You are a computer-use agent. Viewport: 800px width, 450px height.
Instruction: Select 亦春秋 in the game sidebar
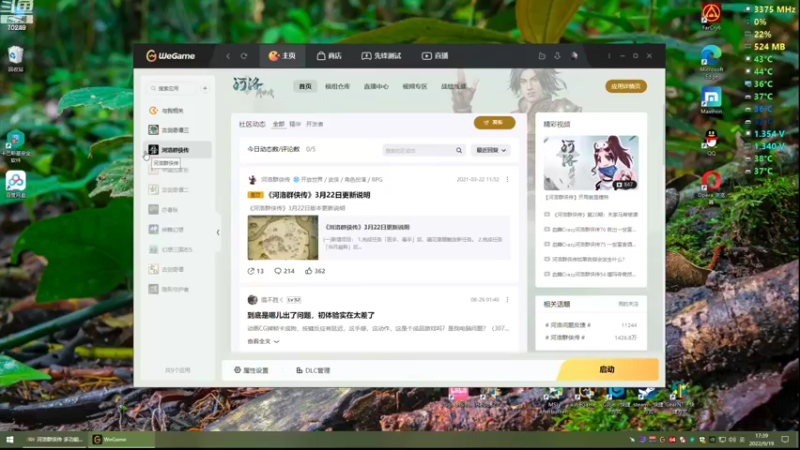click(x=177, y=210)
